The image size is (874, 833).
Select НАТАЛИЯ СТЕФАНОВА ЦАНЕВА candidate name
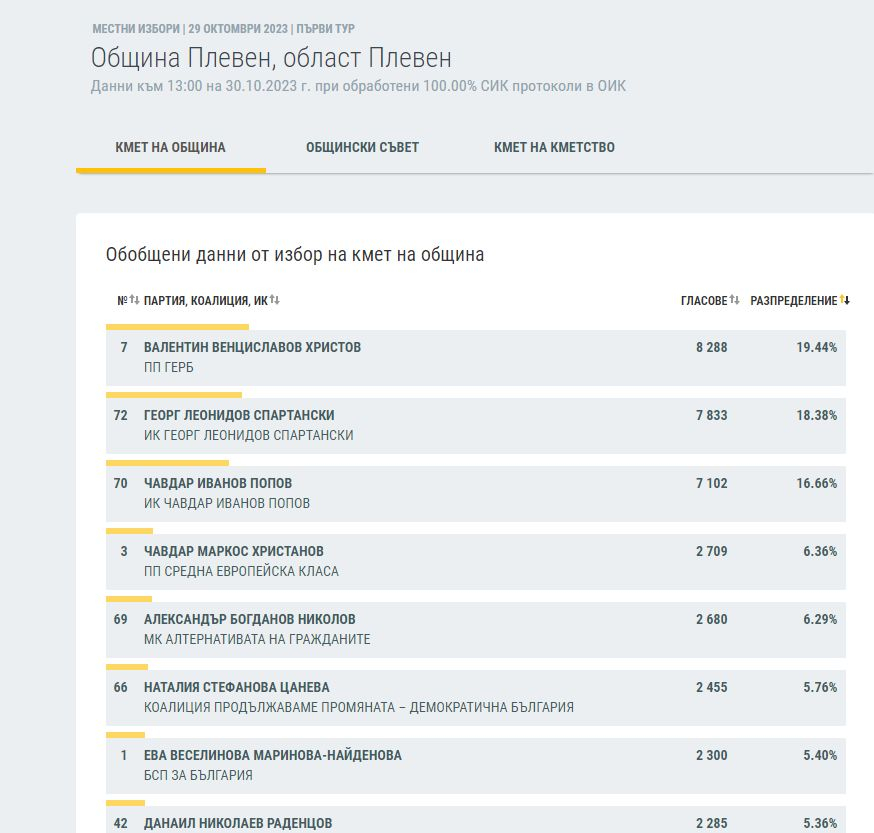[x=237, y=687]
